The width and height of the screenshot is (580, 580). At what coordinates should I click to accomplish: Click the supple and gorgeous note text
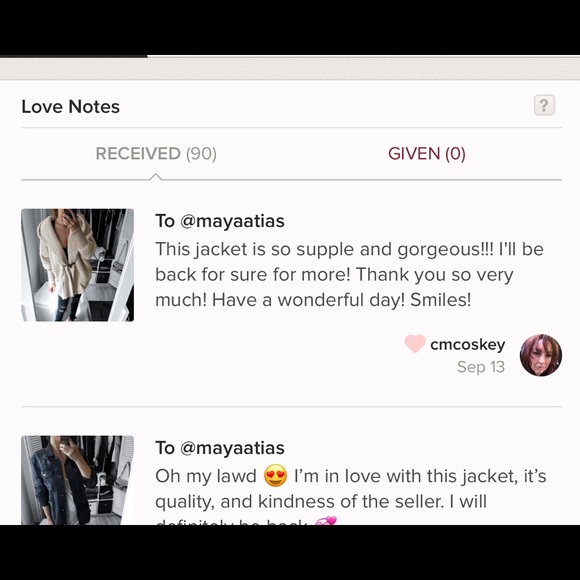(x=349, y=274)
